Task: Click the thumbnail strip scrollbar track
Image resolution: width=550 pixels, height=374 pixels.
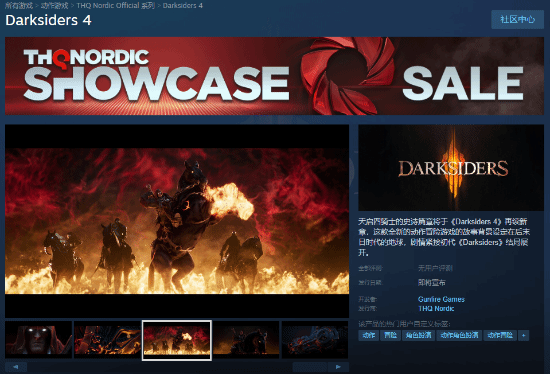Action: [x=177, y=367]
